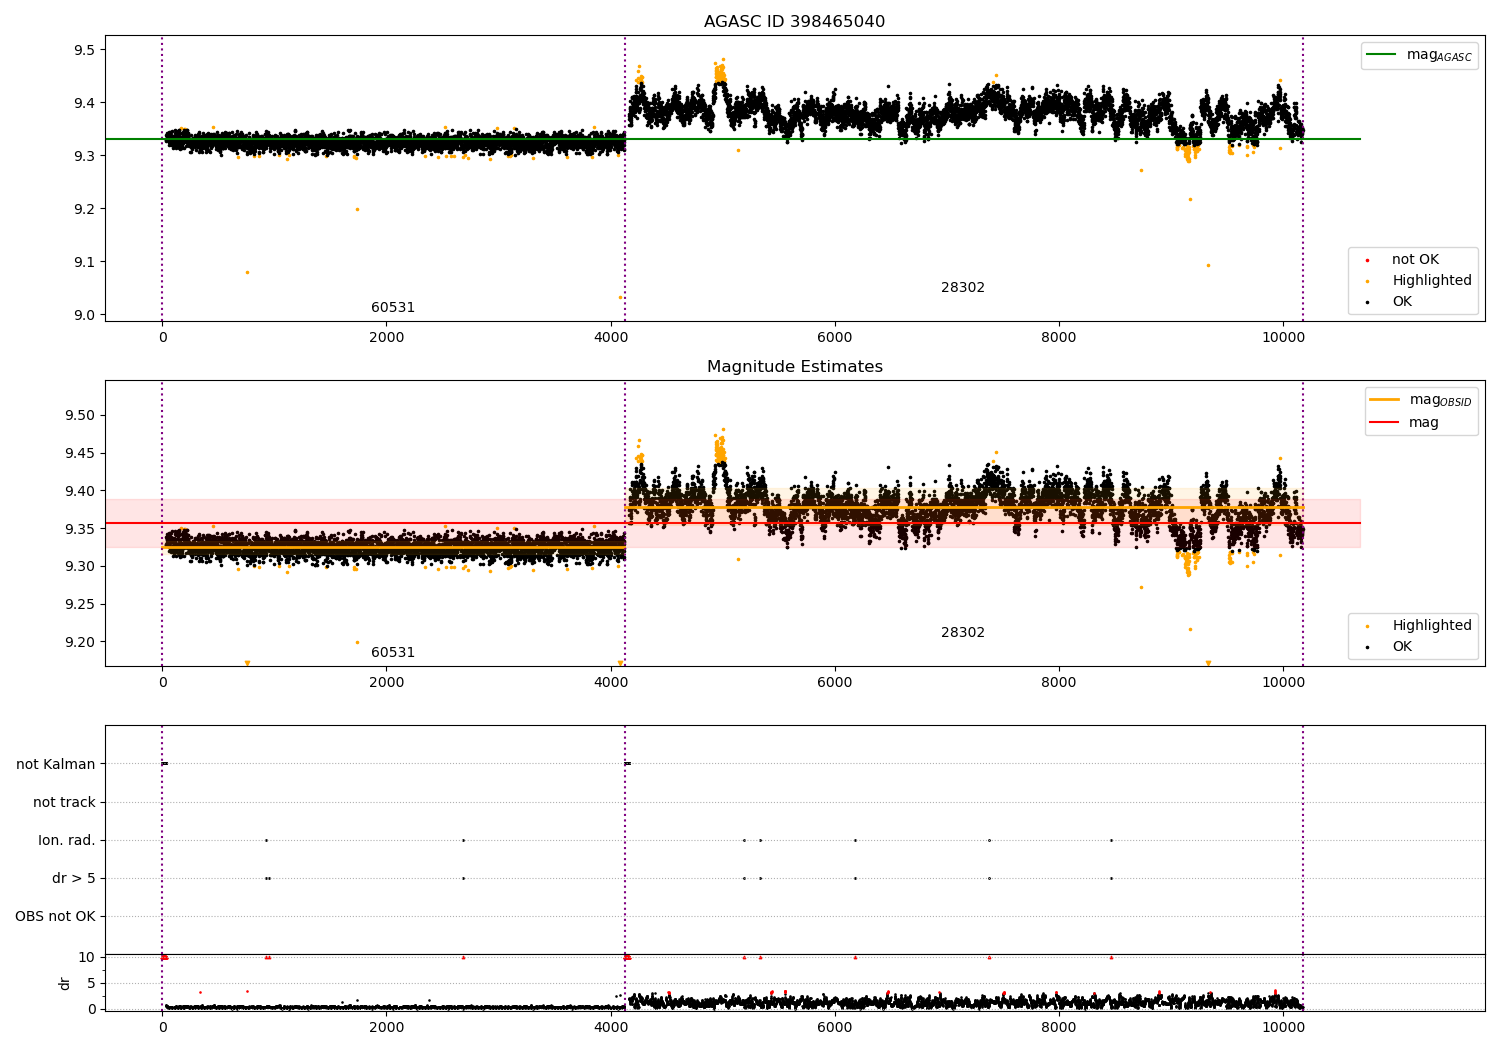Click the 10 tick on the dr axis
This screenshot has width=1500, height=1050.
pos(87,958)
